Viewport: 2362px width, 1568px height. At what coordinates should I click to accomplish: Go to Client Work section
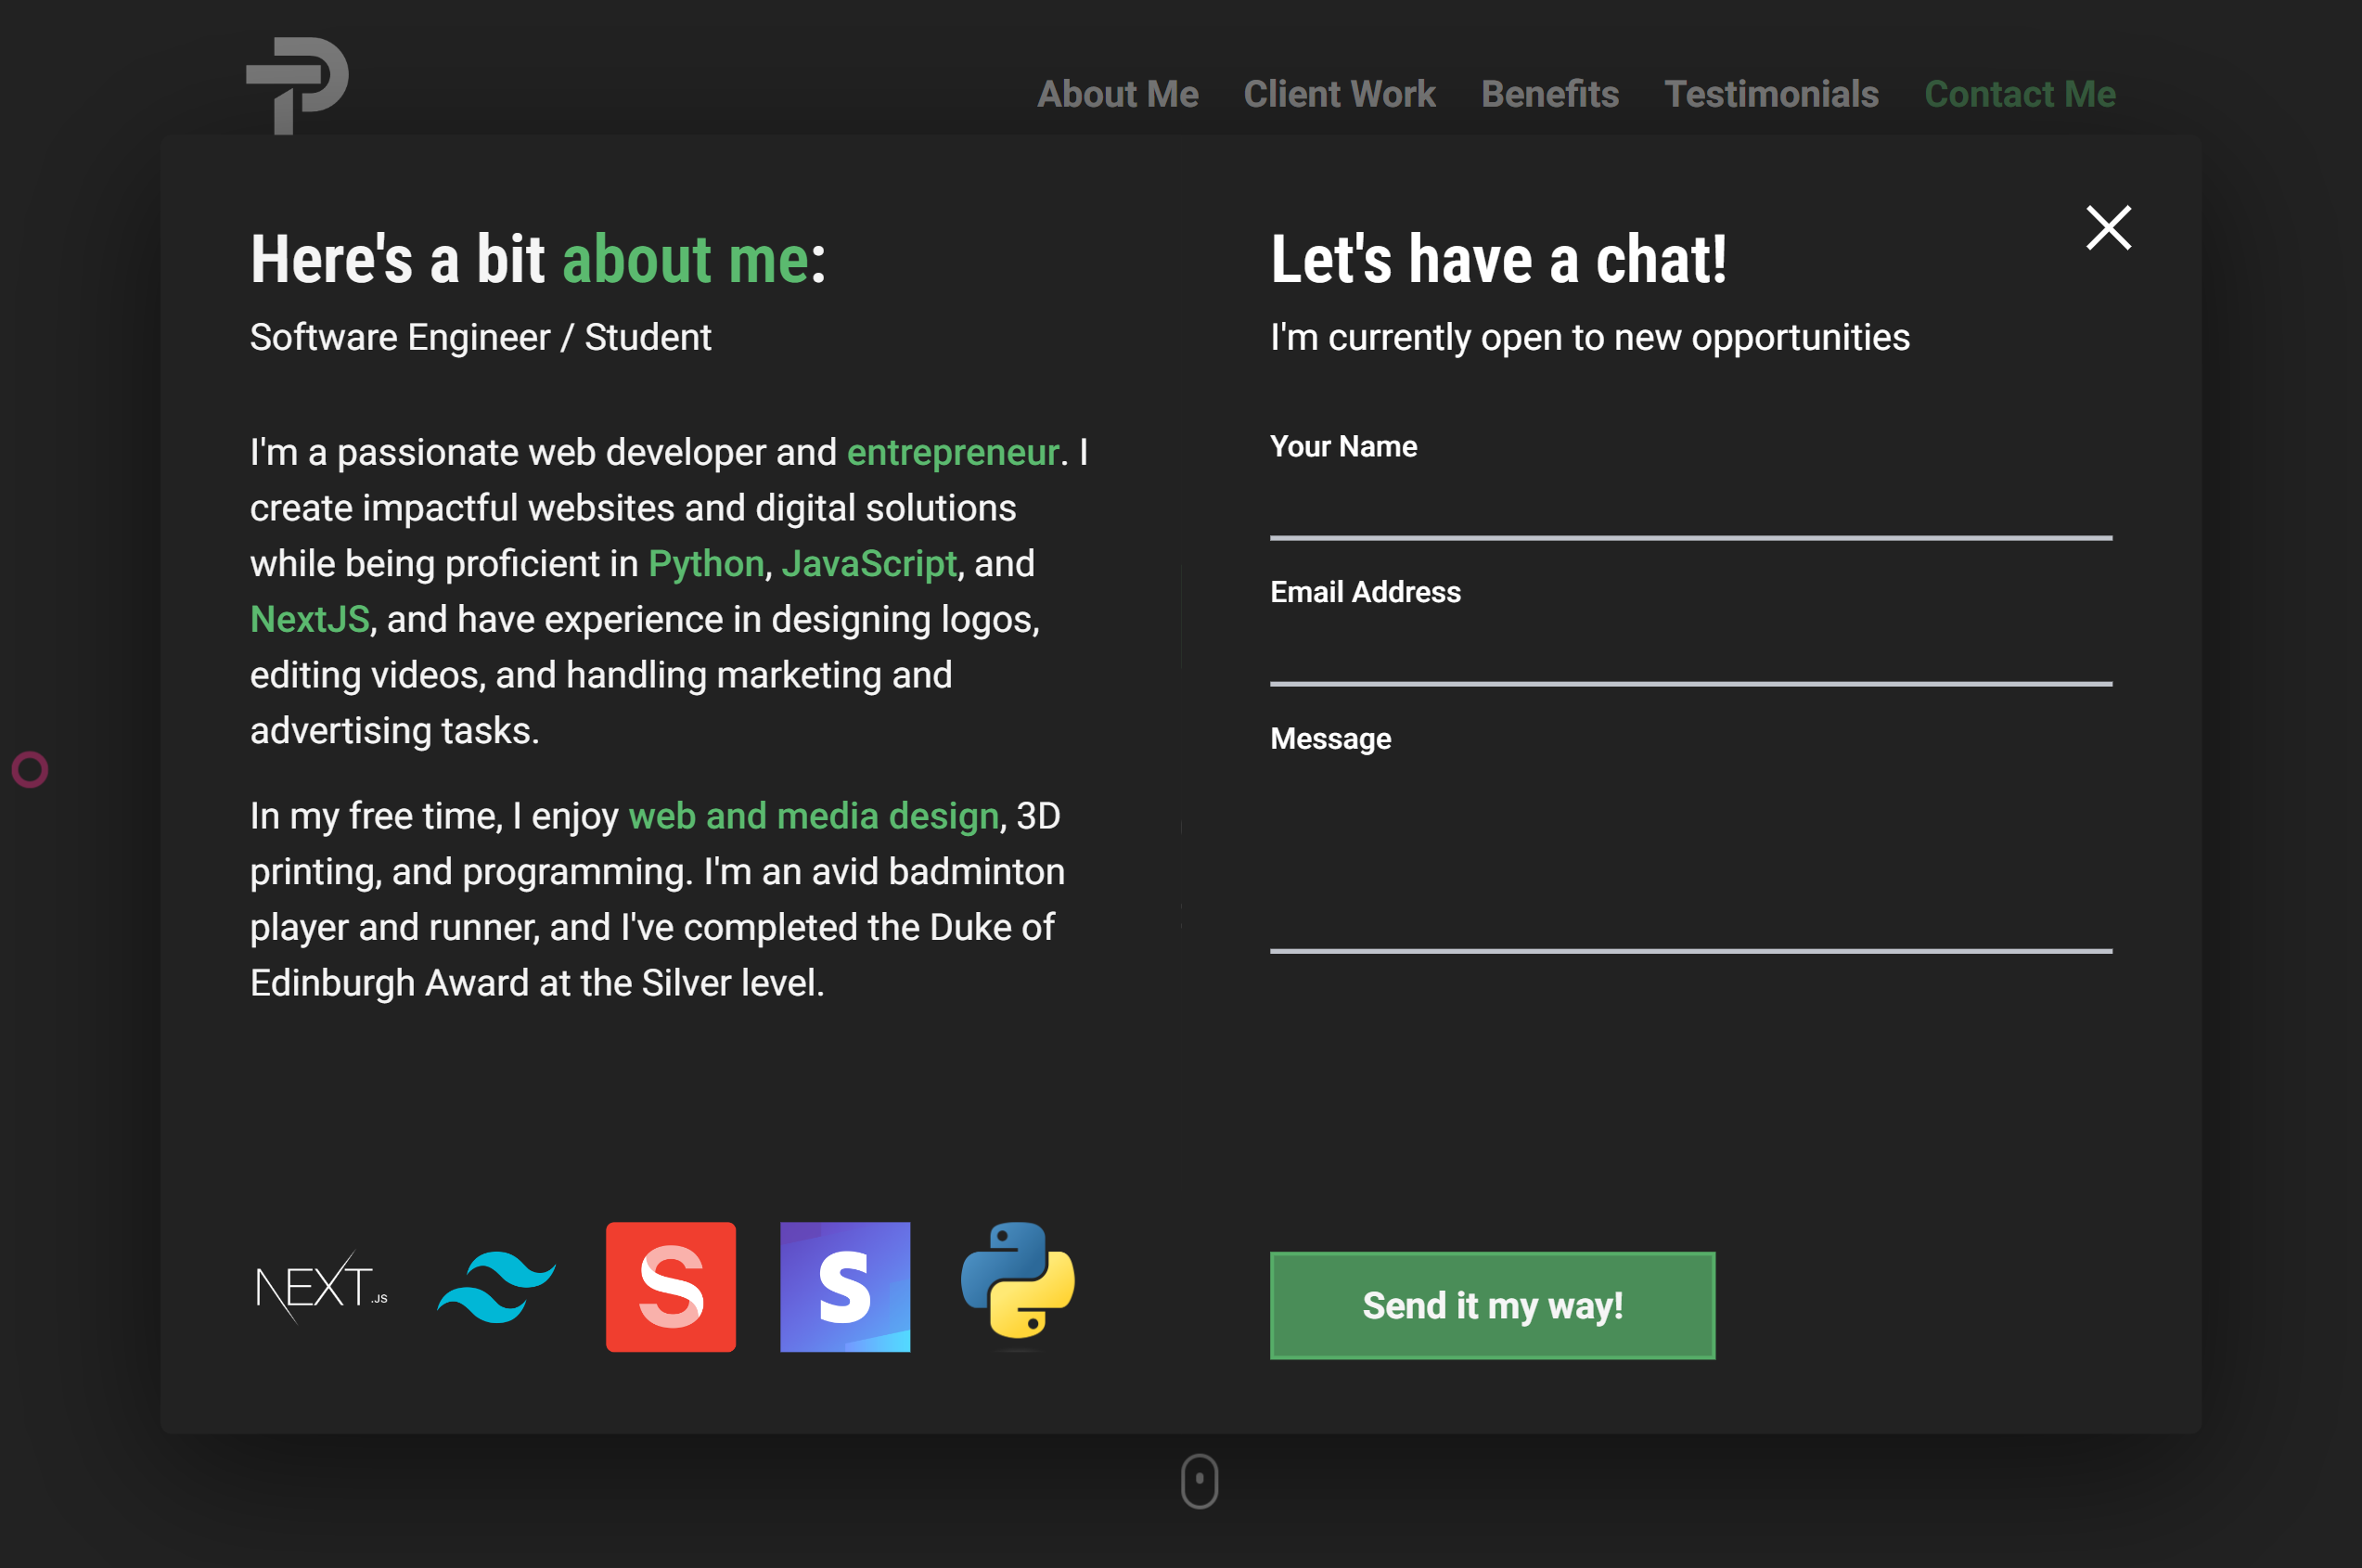(x=1339, y=94)
